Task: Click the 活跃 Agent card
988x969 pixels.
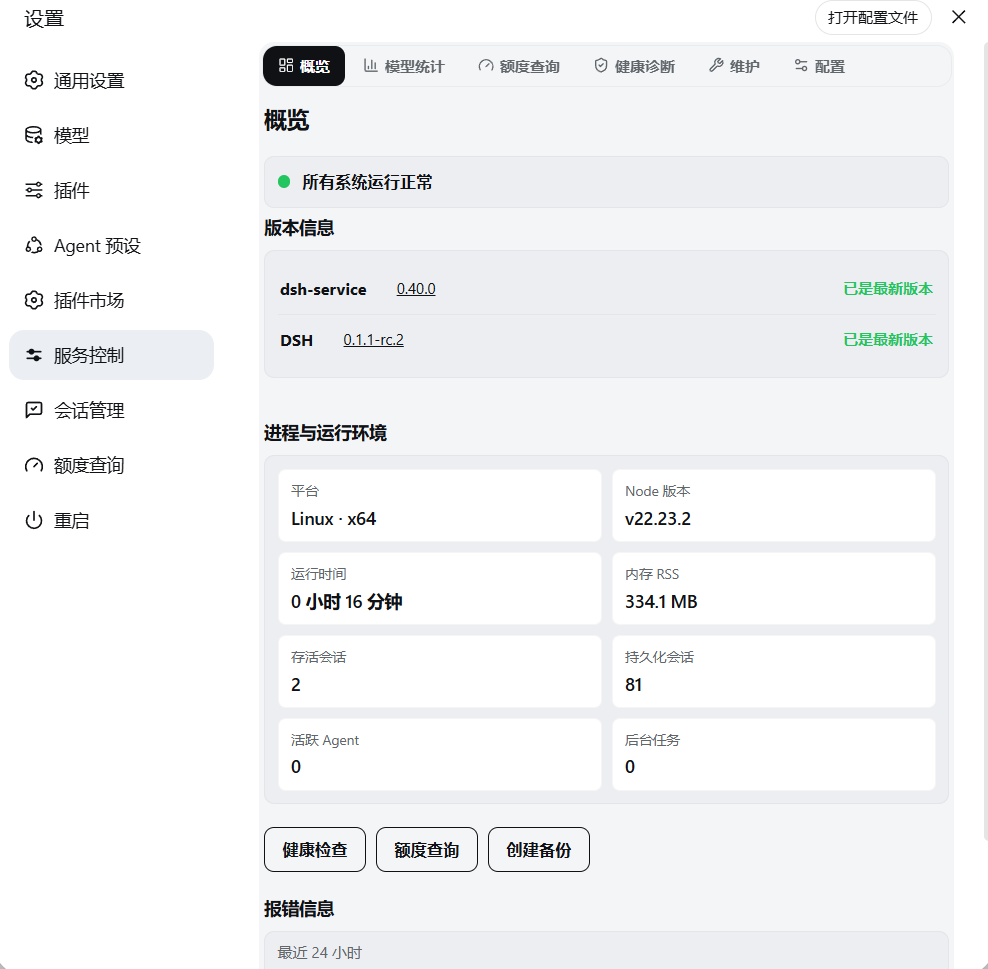Action: pyautogui.click(x=440, y=754)
